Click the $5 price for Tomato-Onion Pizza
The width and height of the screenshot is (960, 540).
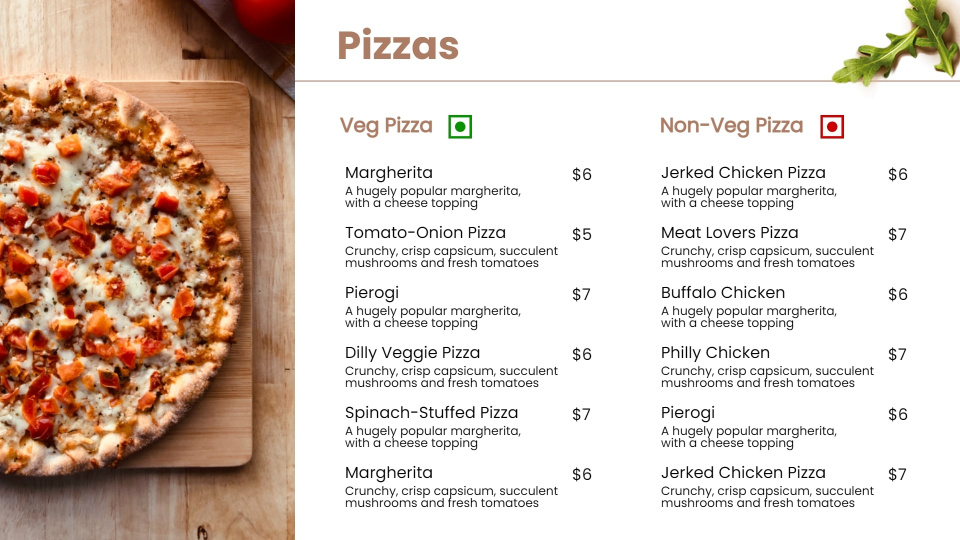coord(582,235)
